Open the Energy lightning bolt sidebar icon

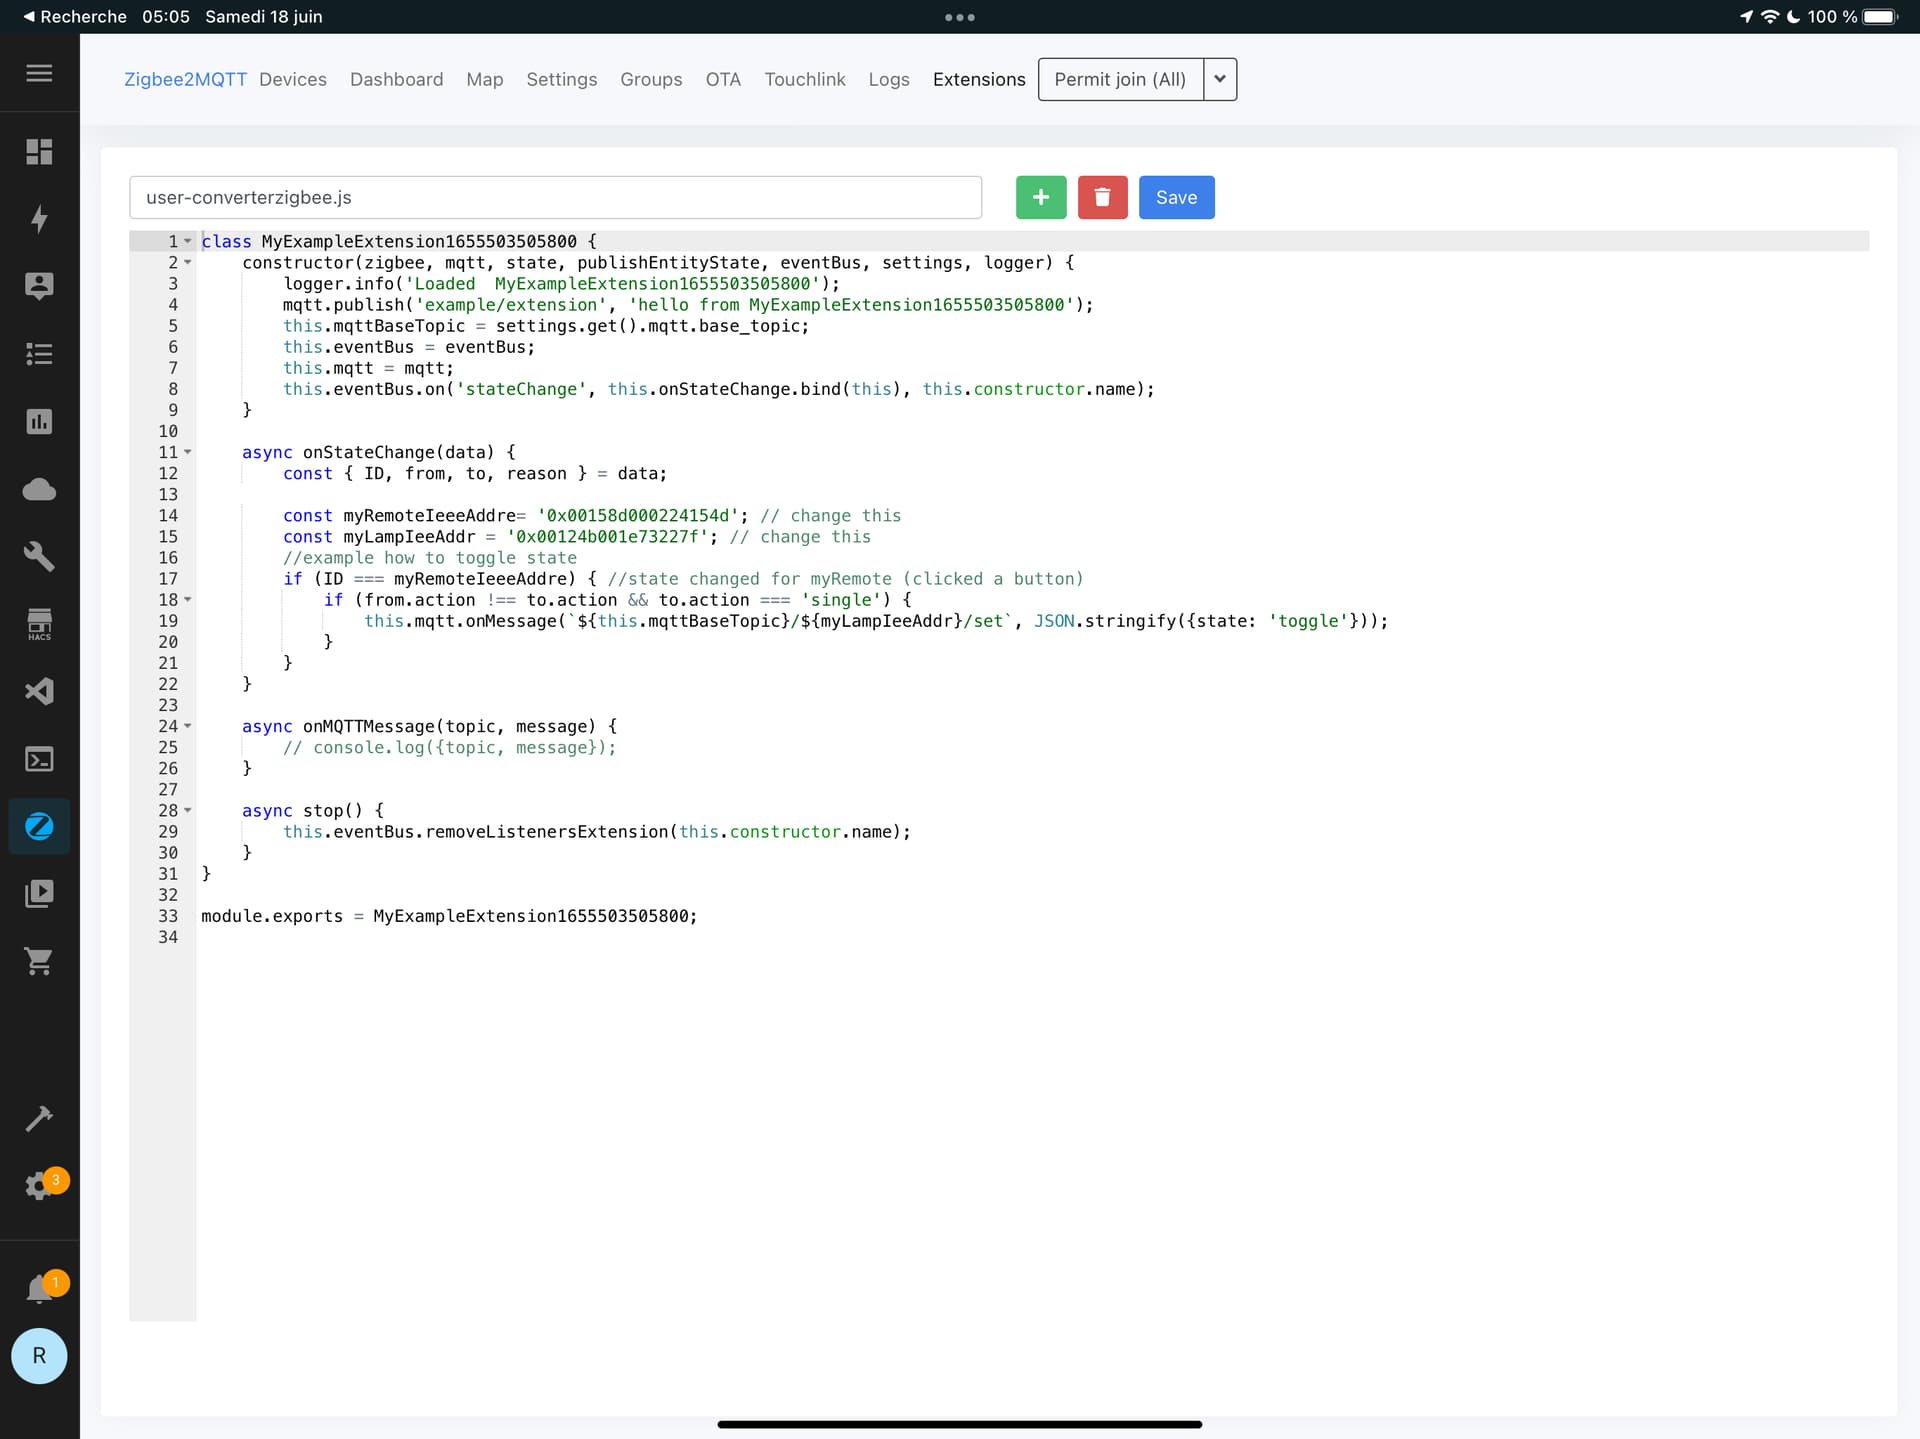[39, 219]
